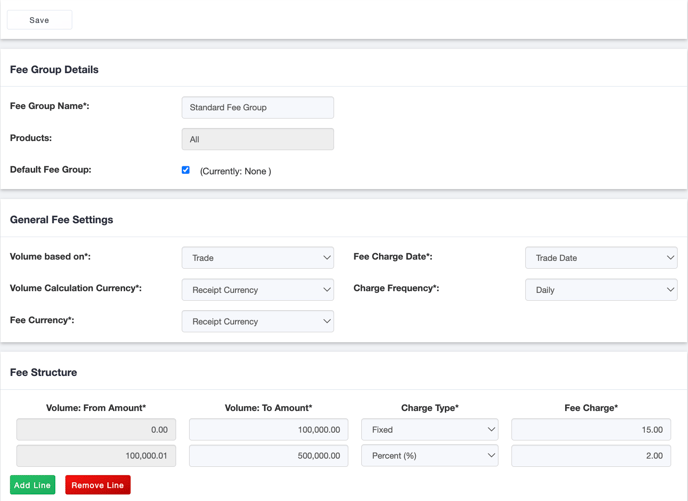
Task: Click the From Amount field with 100,000.01
Action: pos(96,456)
